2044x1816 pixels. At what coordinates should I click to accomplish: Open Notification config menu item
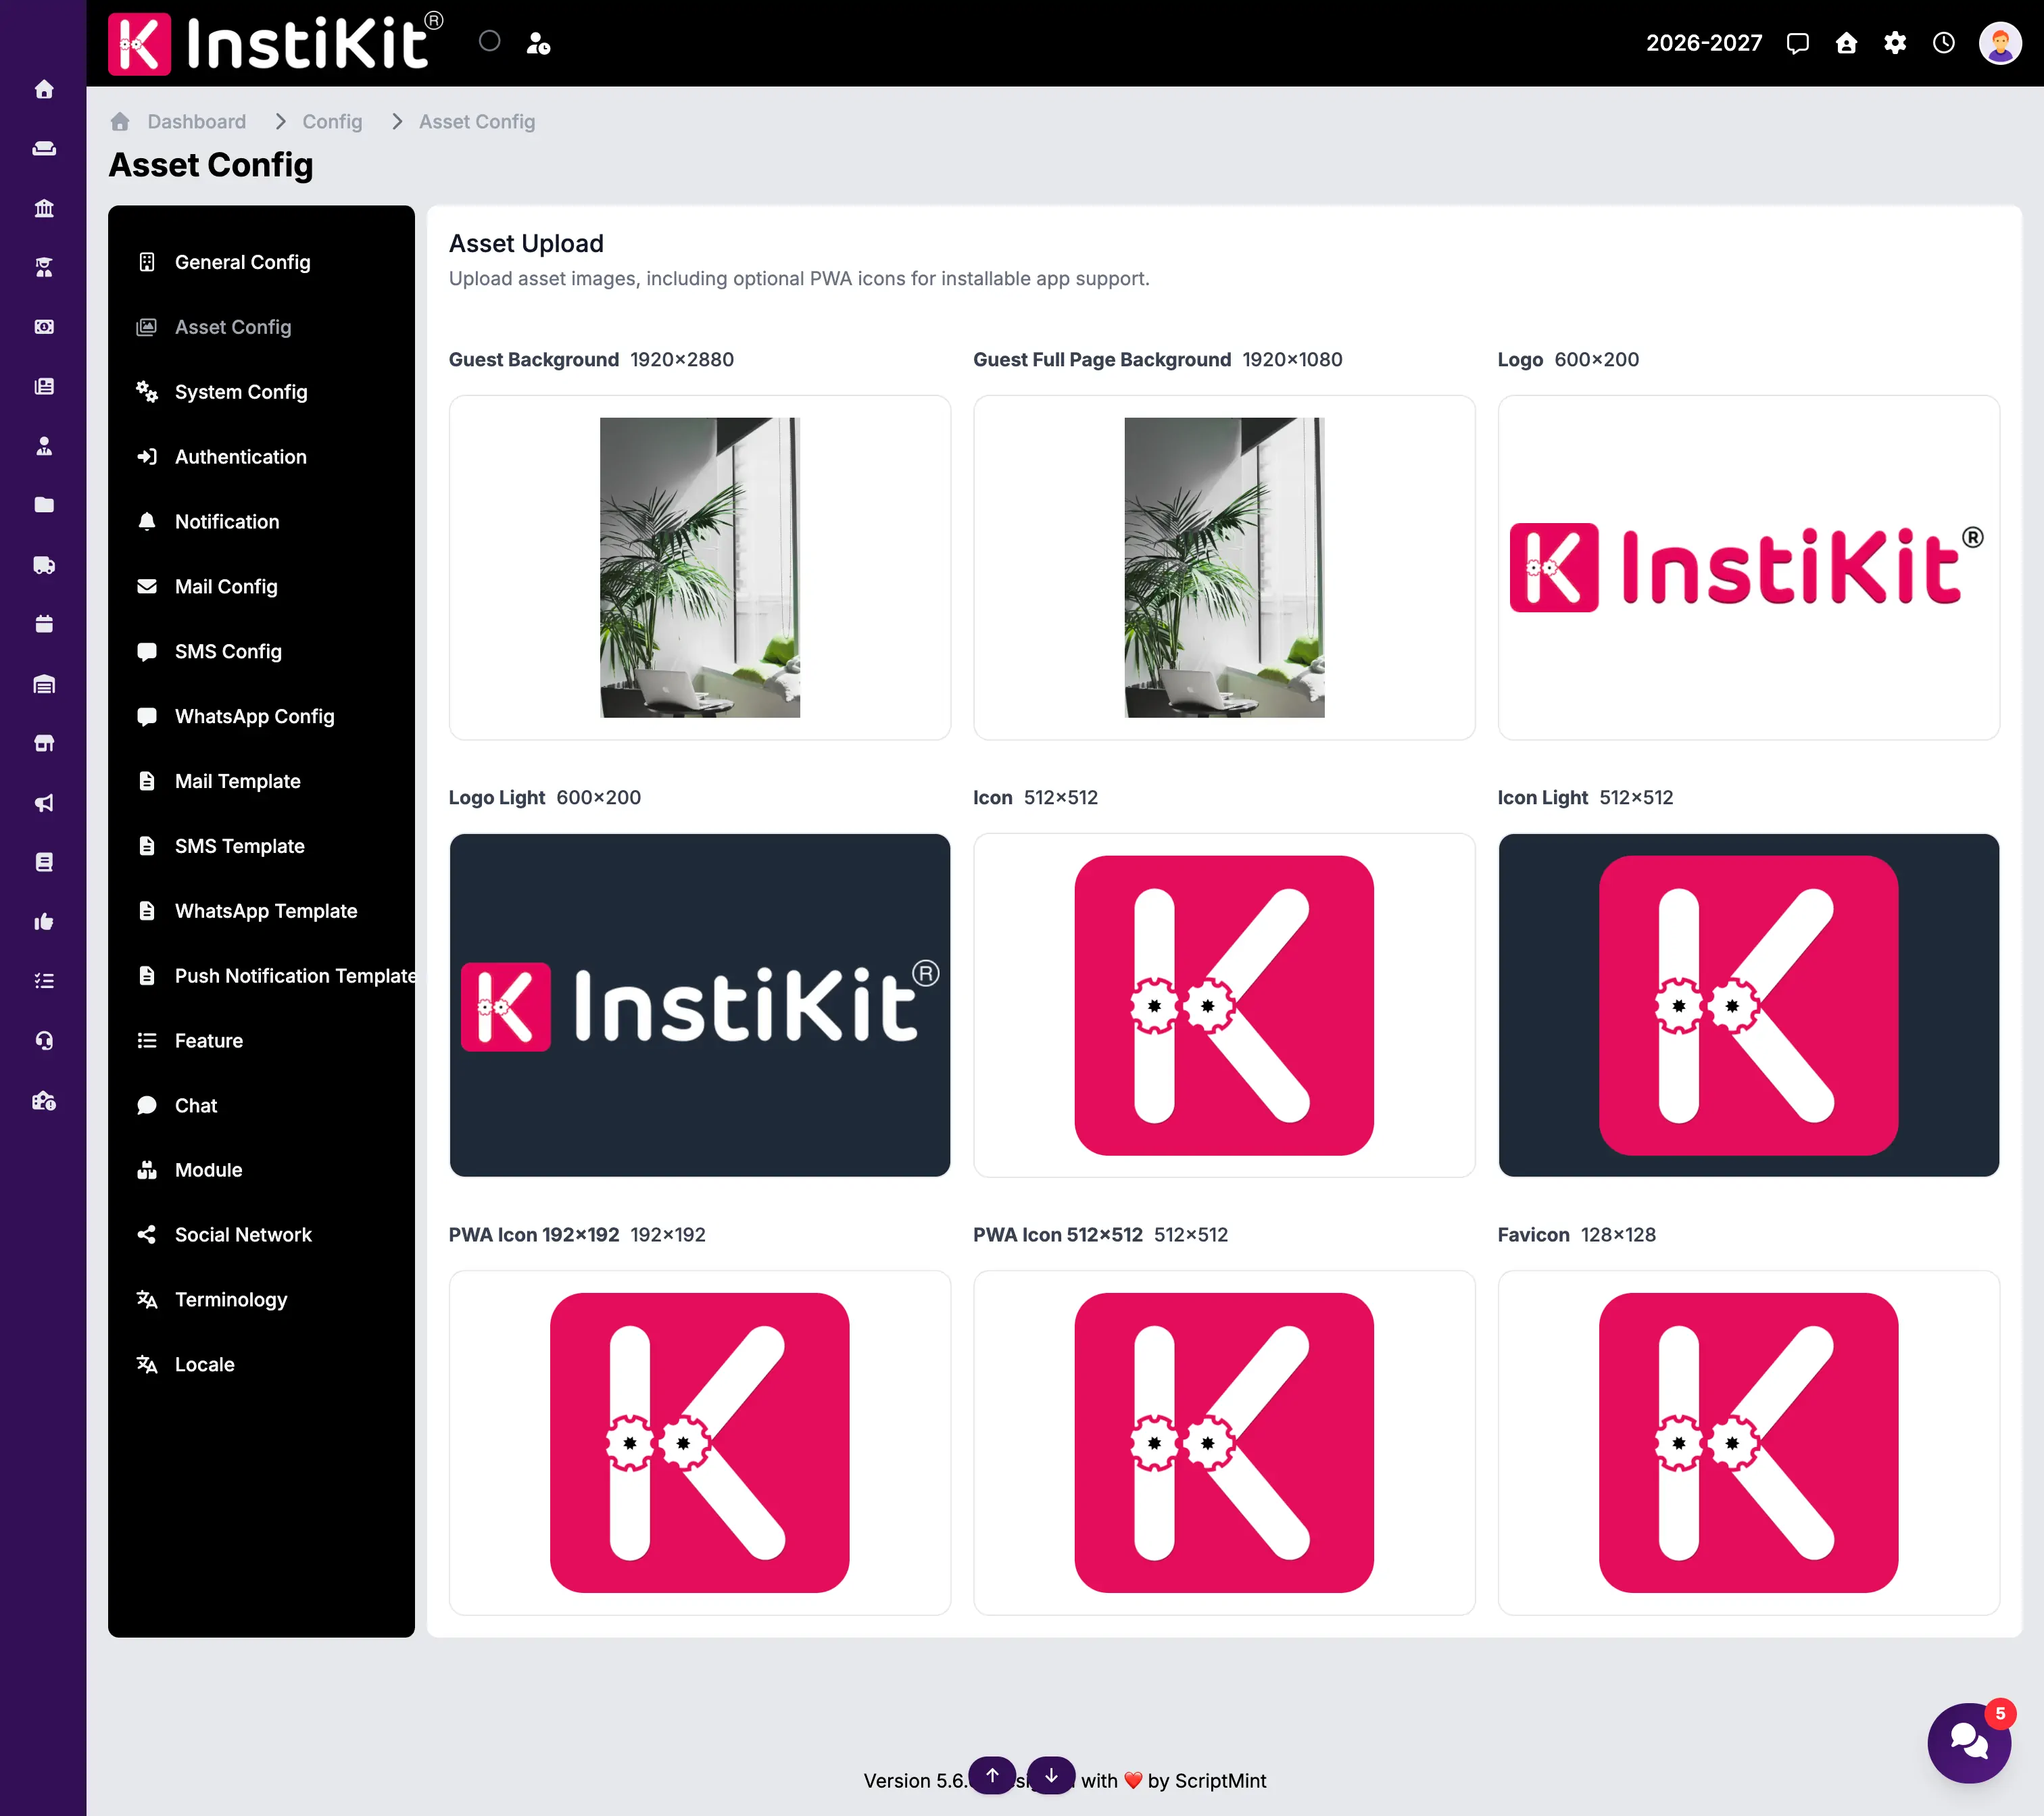(x=261, y=522)
